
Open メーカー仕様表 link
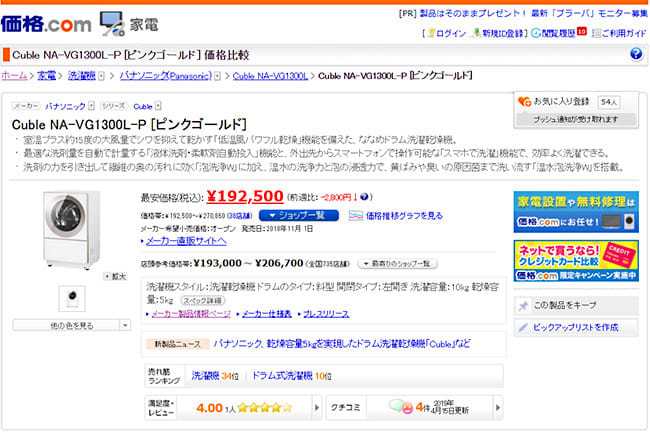267,314
